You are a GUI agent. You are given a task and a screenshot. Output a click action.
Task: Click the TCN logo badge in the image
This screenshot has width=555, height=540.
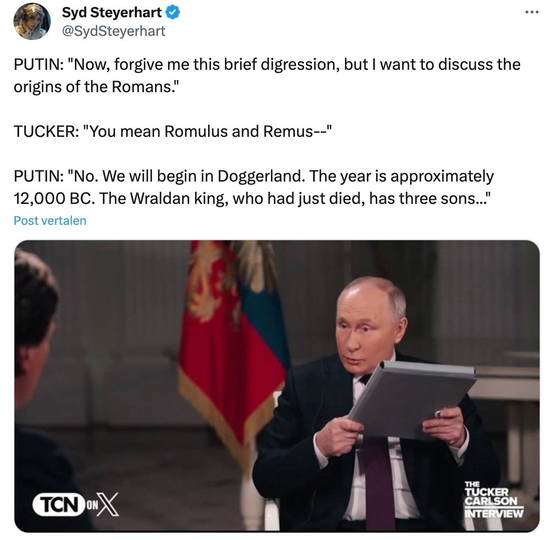pyautogui.click(x=59, y=504)
